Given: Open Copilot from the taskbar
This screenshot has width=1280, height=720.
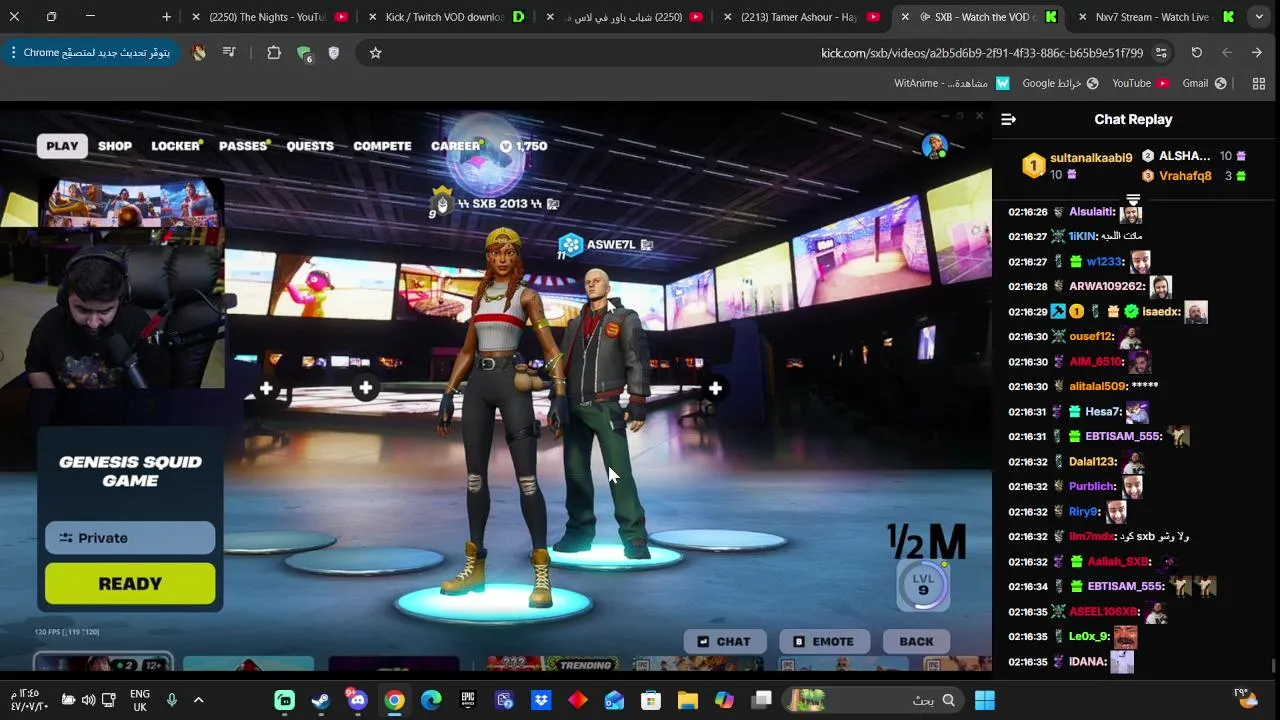Looking at the screenshot, I should 724,700.
